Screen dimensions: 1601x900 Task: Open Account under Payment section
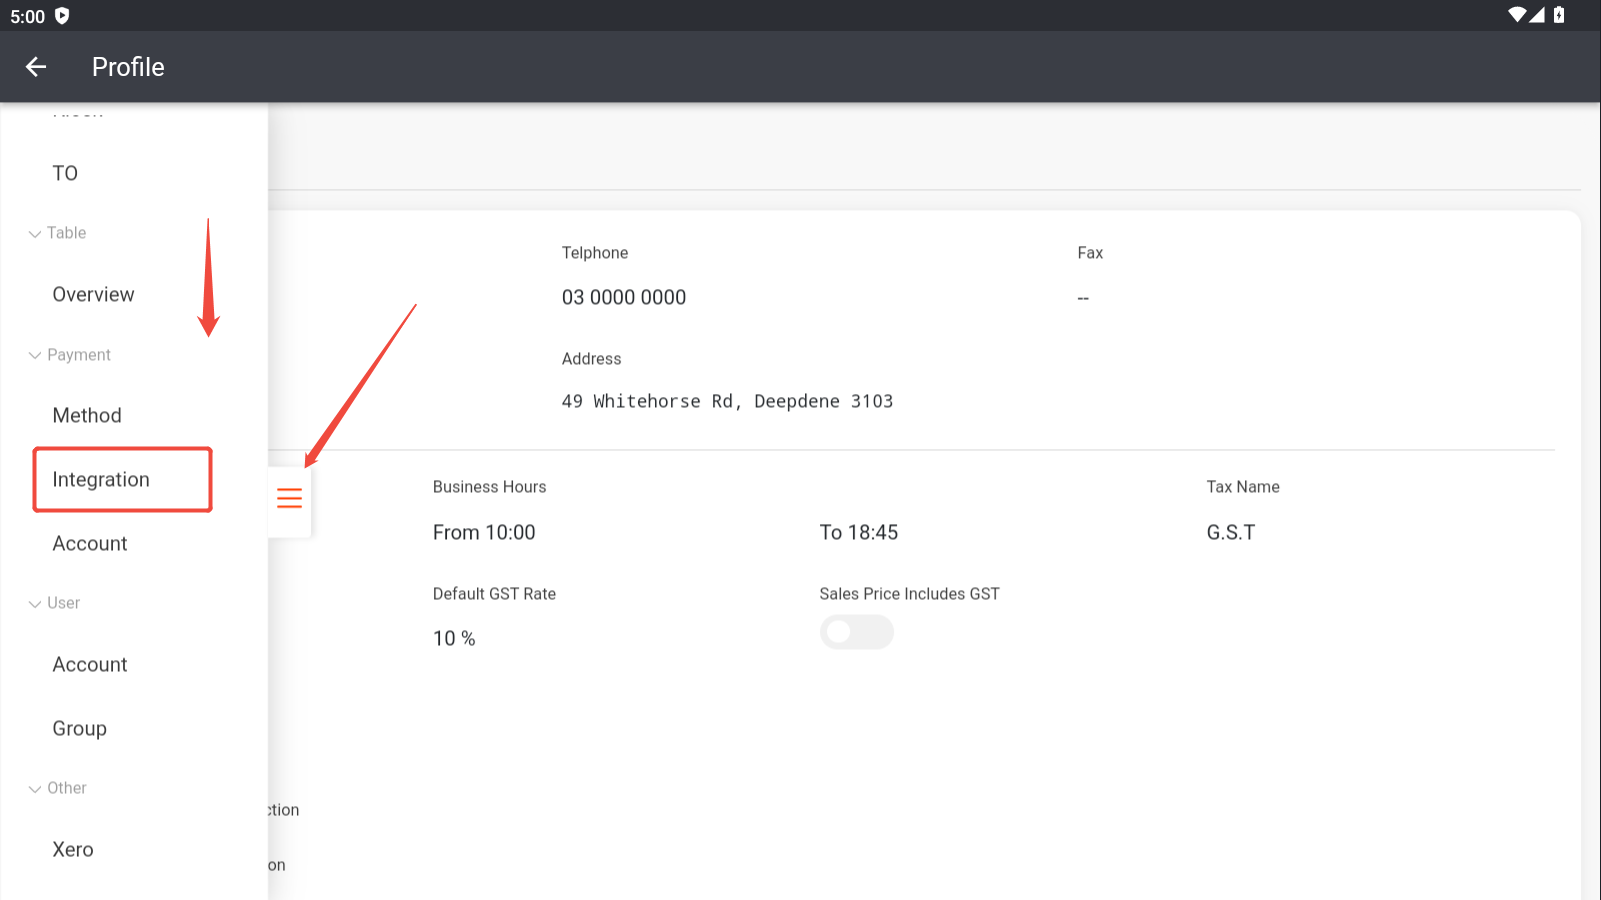click(x=90, y=544)
